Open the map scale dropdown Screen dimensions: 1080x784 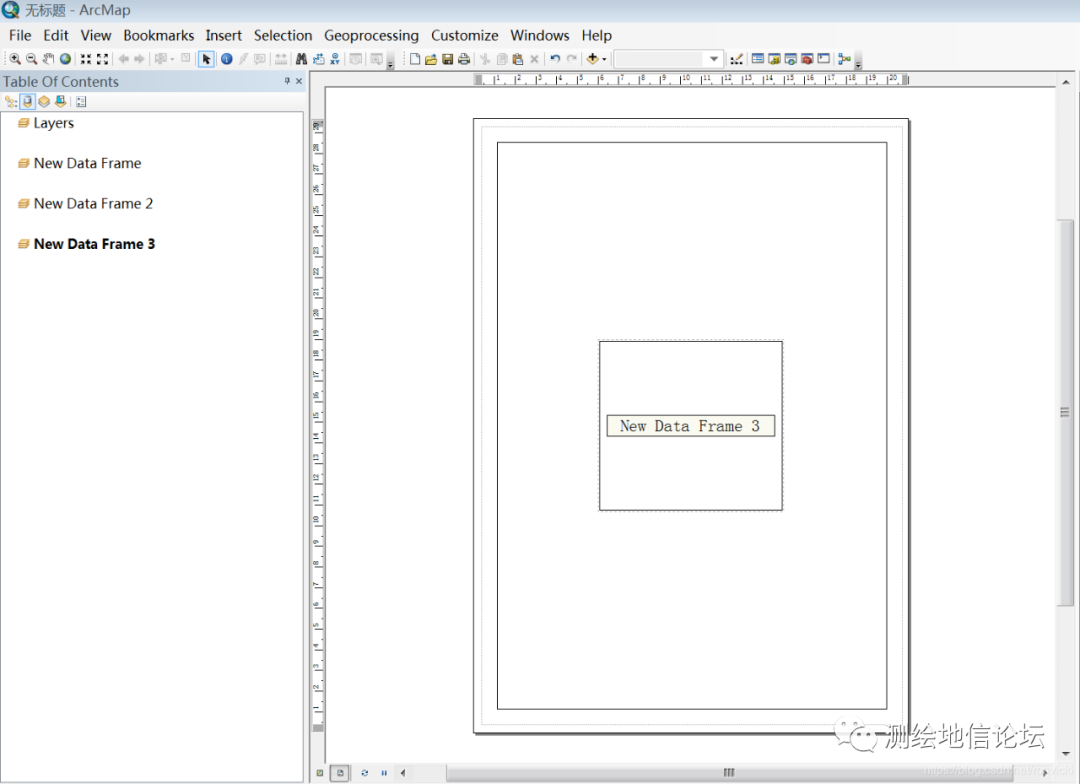click(714, 59)
